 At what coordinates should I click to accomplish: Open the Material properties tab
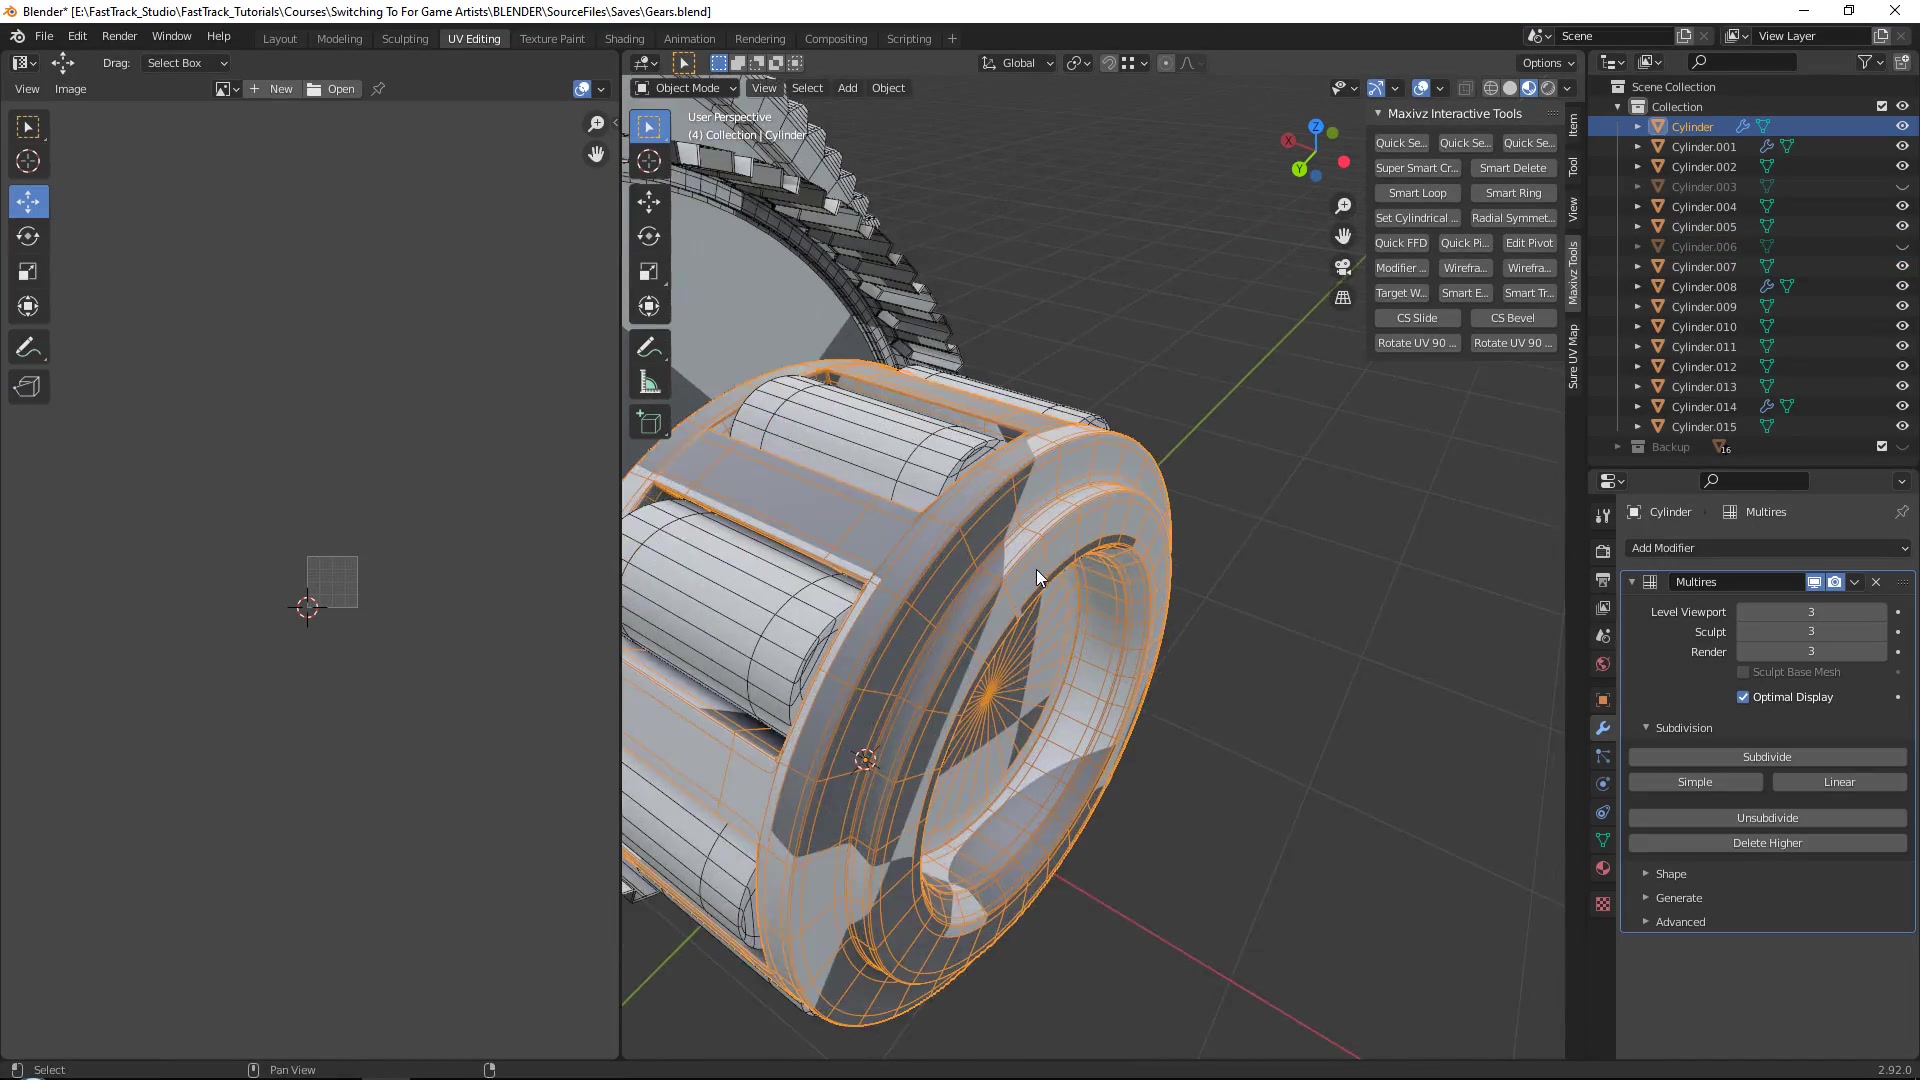1603,868
